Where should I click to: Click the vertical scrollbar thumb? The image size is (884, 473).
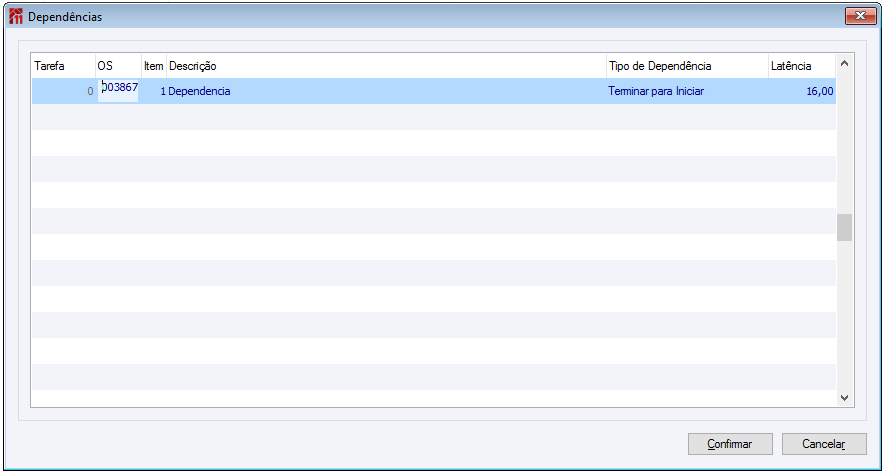coord(844,228)
